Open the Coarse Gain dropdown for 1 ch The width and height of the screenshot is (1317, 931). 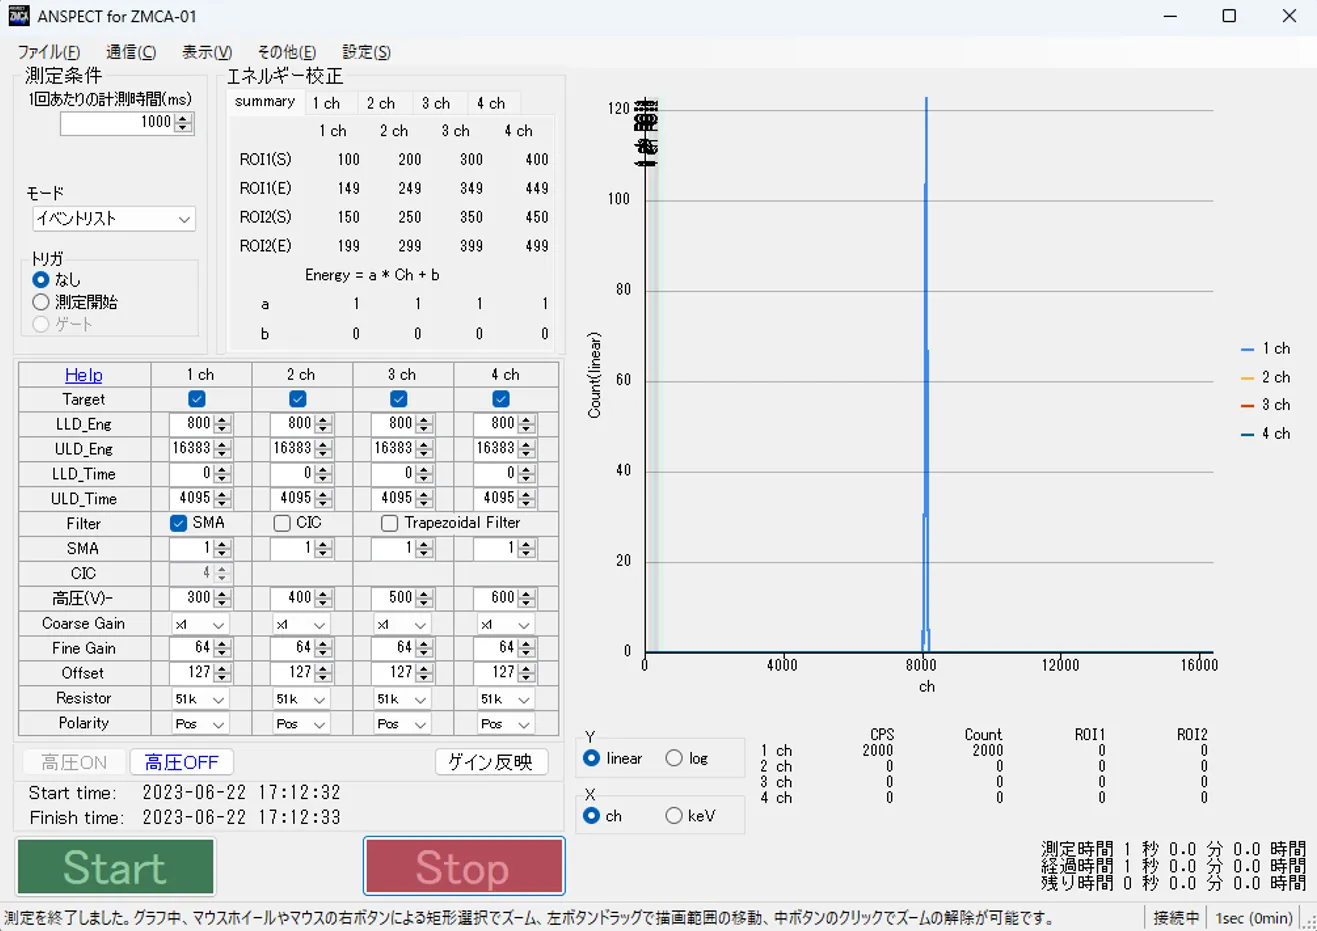(x=200, y=624)
